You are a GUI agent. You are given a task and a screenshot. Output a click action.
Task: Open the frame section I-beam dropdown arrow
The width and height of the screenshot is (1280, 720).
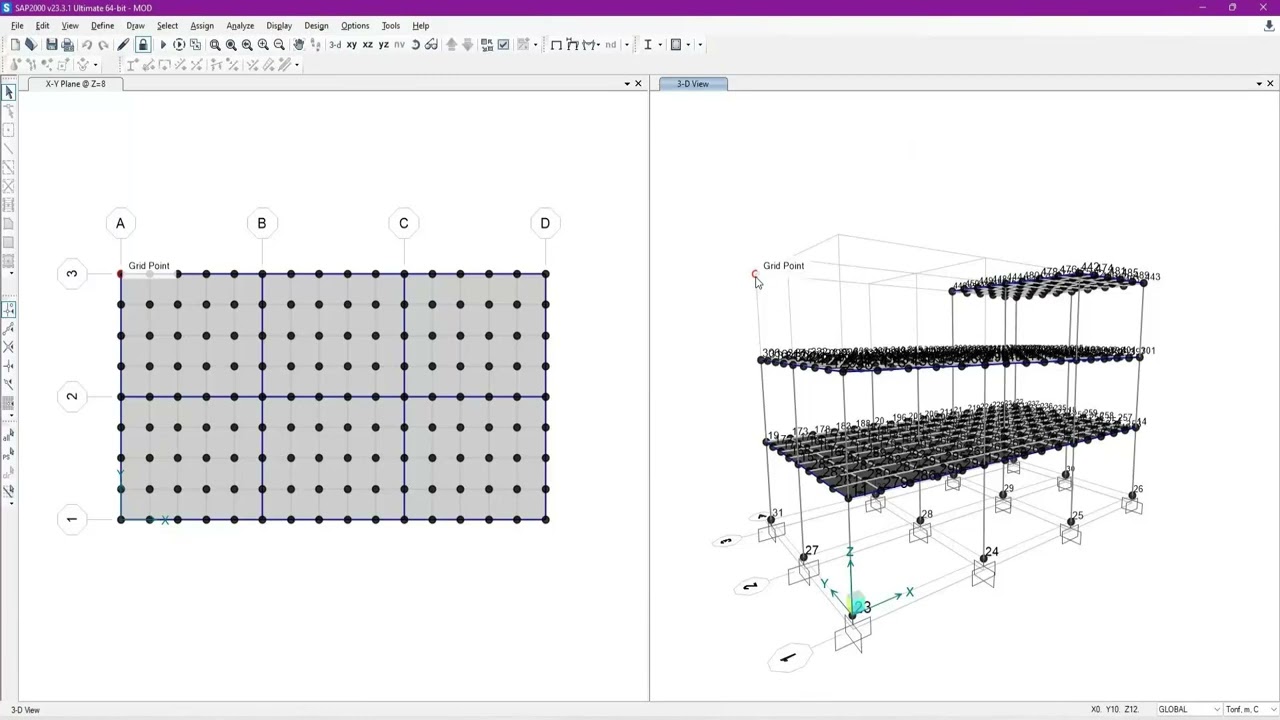(660, 44)
